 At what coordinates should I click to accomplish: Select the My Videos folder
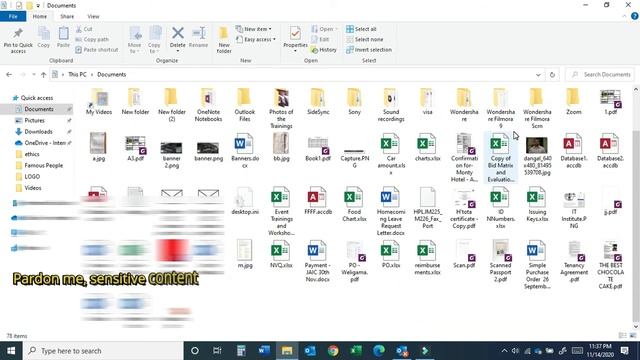[99, 102]
